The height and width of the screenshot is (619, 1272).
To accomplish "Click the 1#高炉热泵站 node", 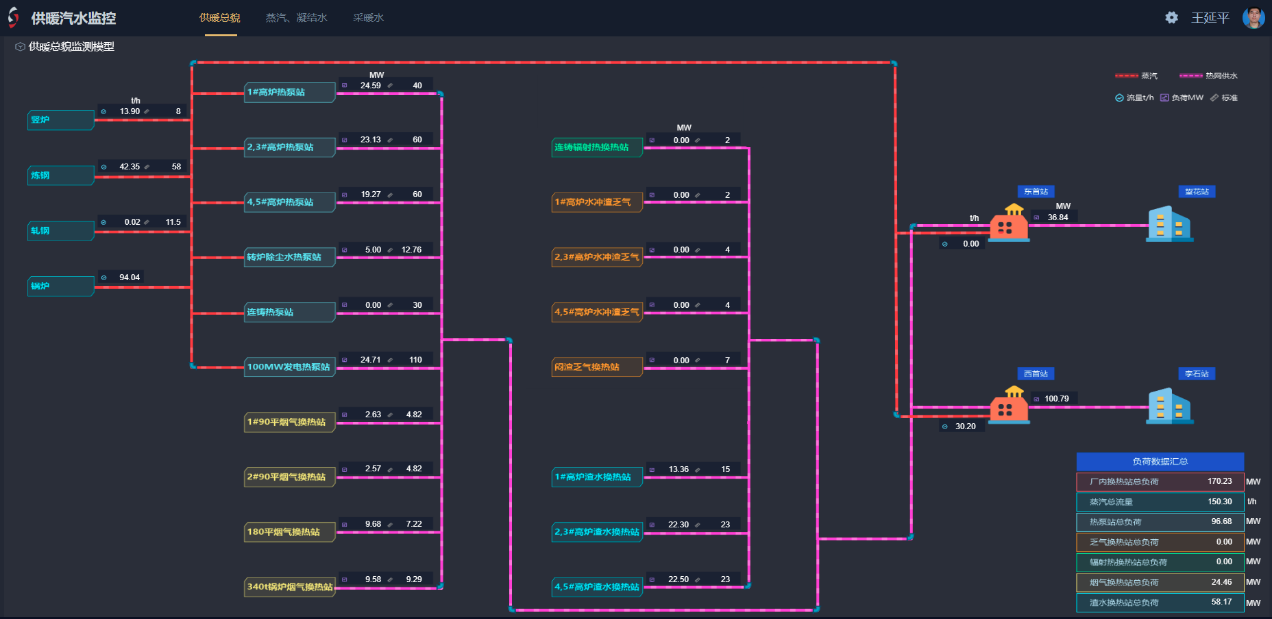I will [x=289, y=93].
